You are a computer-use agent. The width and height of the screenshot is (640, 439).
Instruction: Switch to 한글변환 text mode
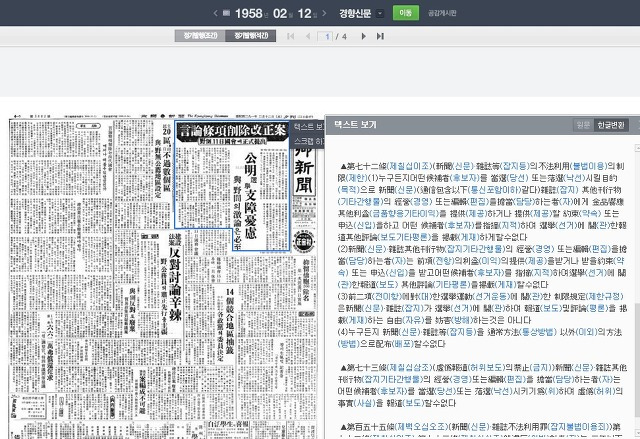coord(611,125)
